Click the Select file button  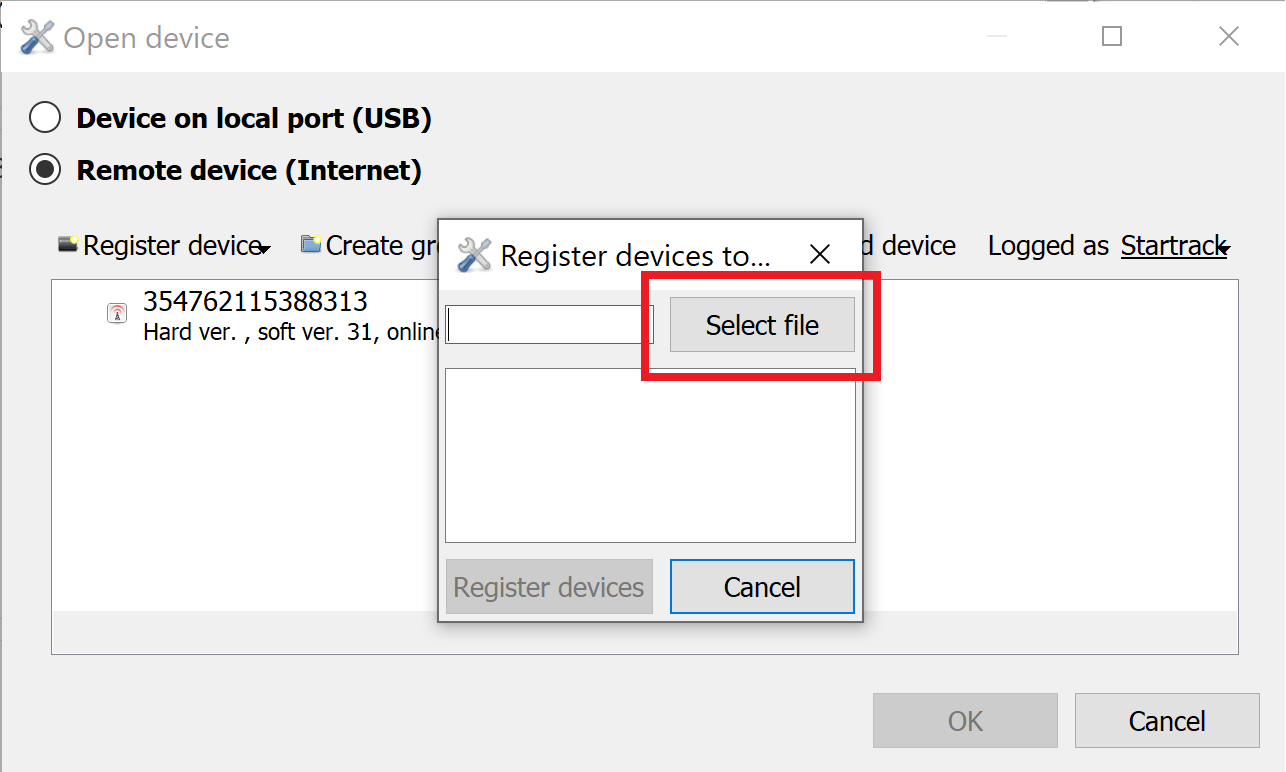(762, 325)
